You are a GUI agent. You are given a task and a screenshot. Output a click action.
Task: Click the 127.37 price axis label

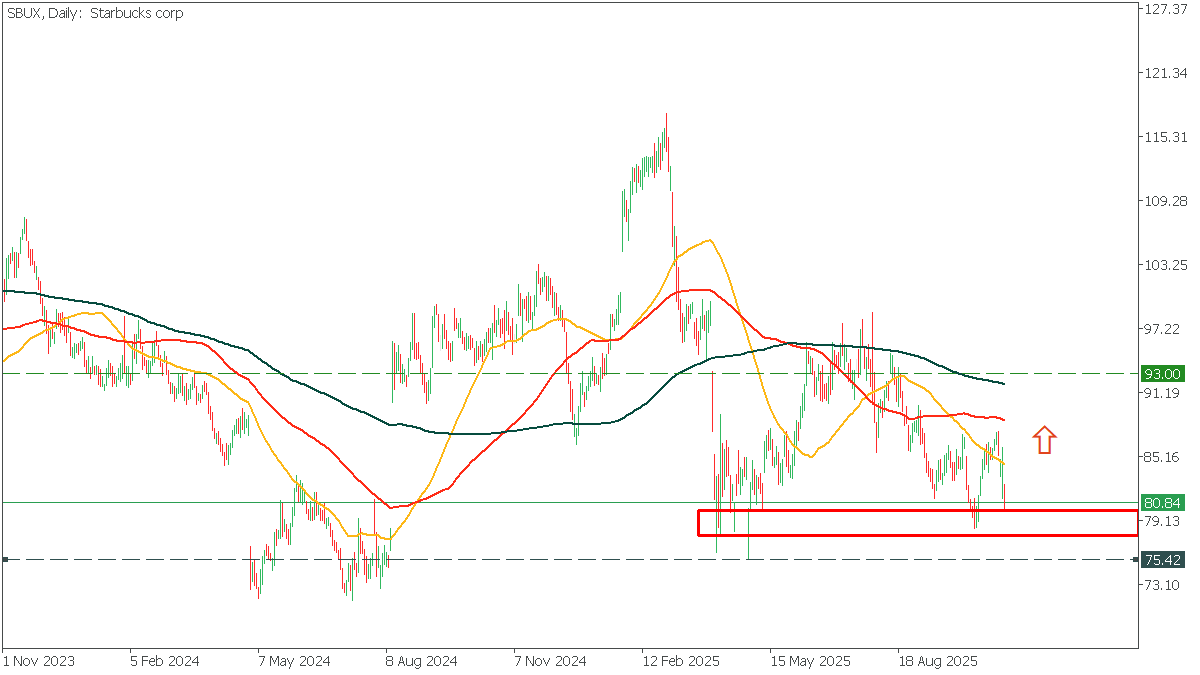pyautogui.click(x=1165, y=9)
